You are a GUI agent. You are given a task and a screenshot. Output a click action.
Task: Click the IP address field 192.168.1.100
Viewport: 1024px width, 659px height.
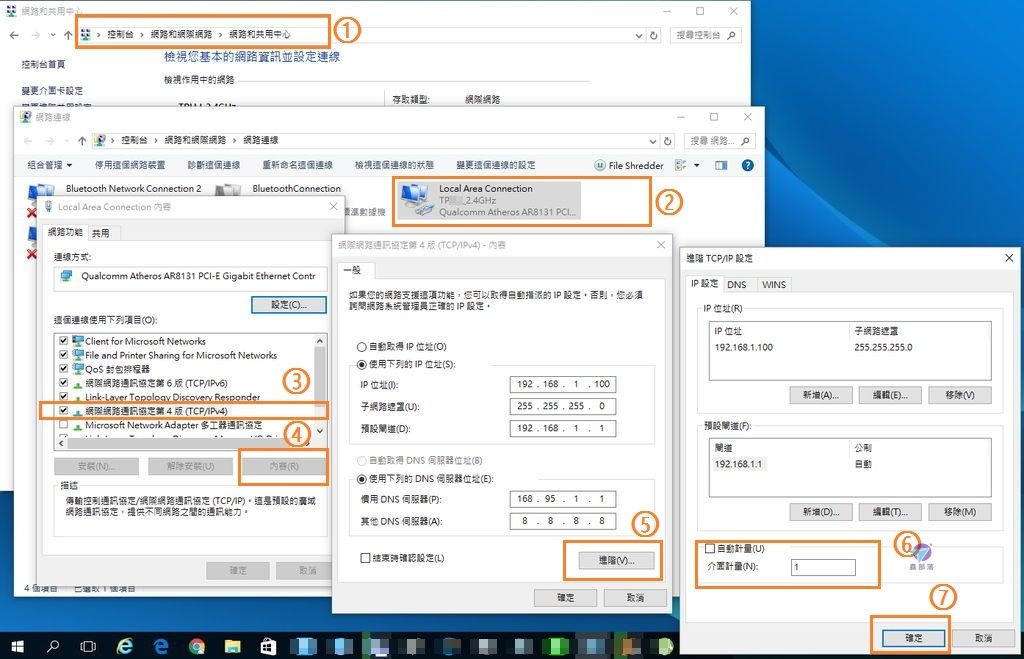click(562, 384)
